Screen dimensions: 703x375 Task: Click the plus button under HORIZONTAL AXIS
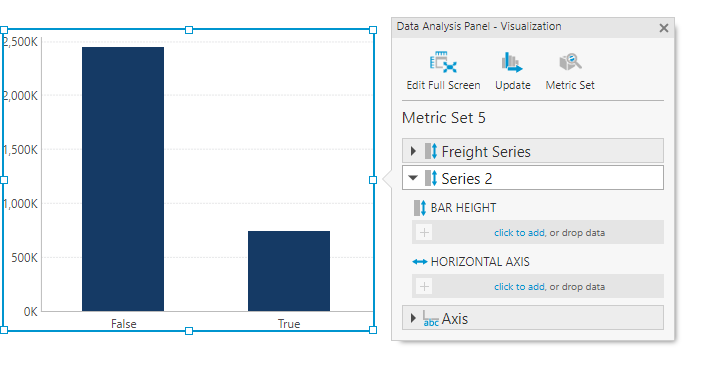[x=424, y=286]
